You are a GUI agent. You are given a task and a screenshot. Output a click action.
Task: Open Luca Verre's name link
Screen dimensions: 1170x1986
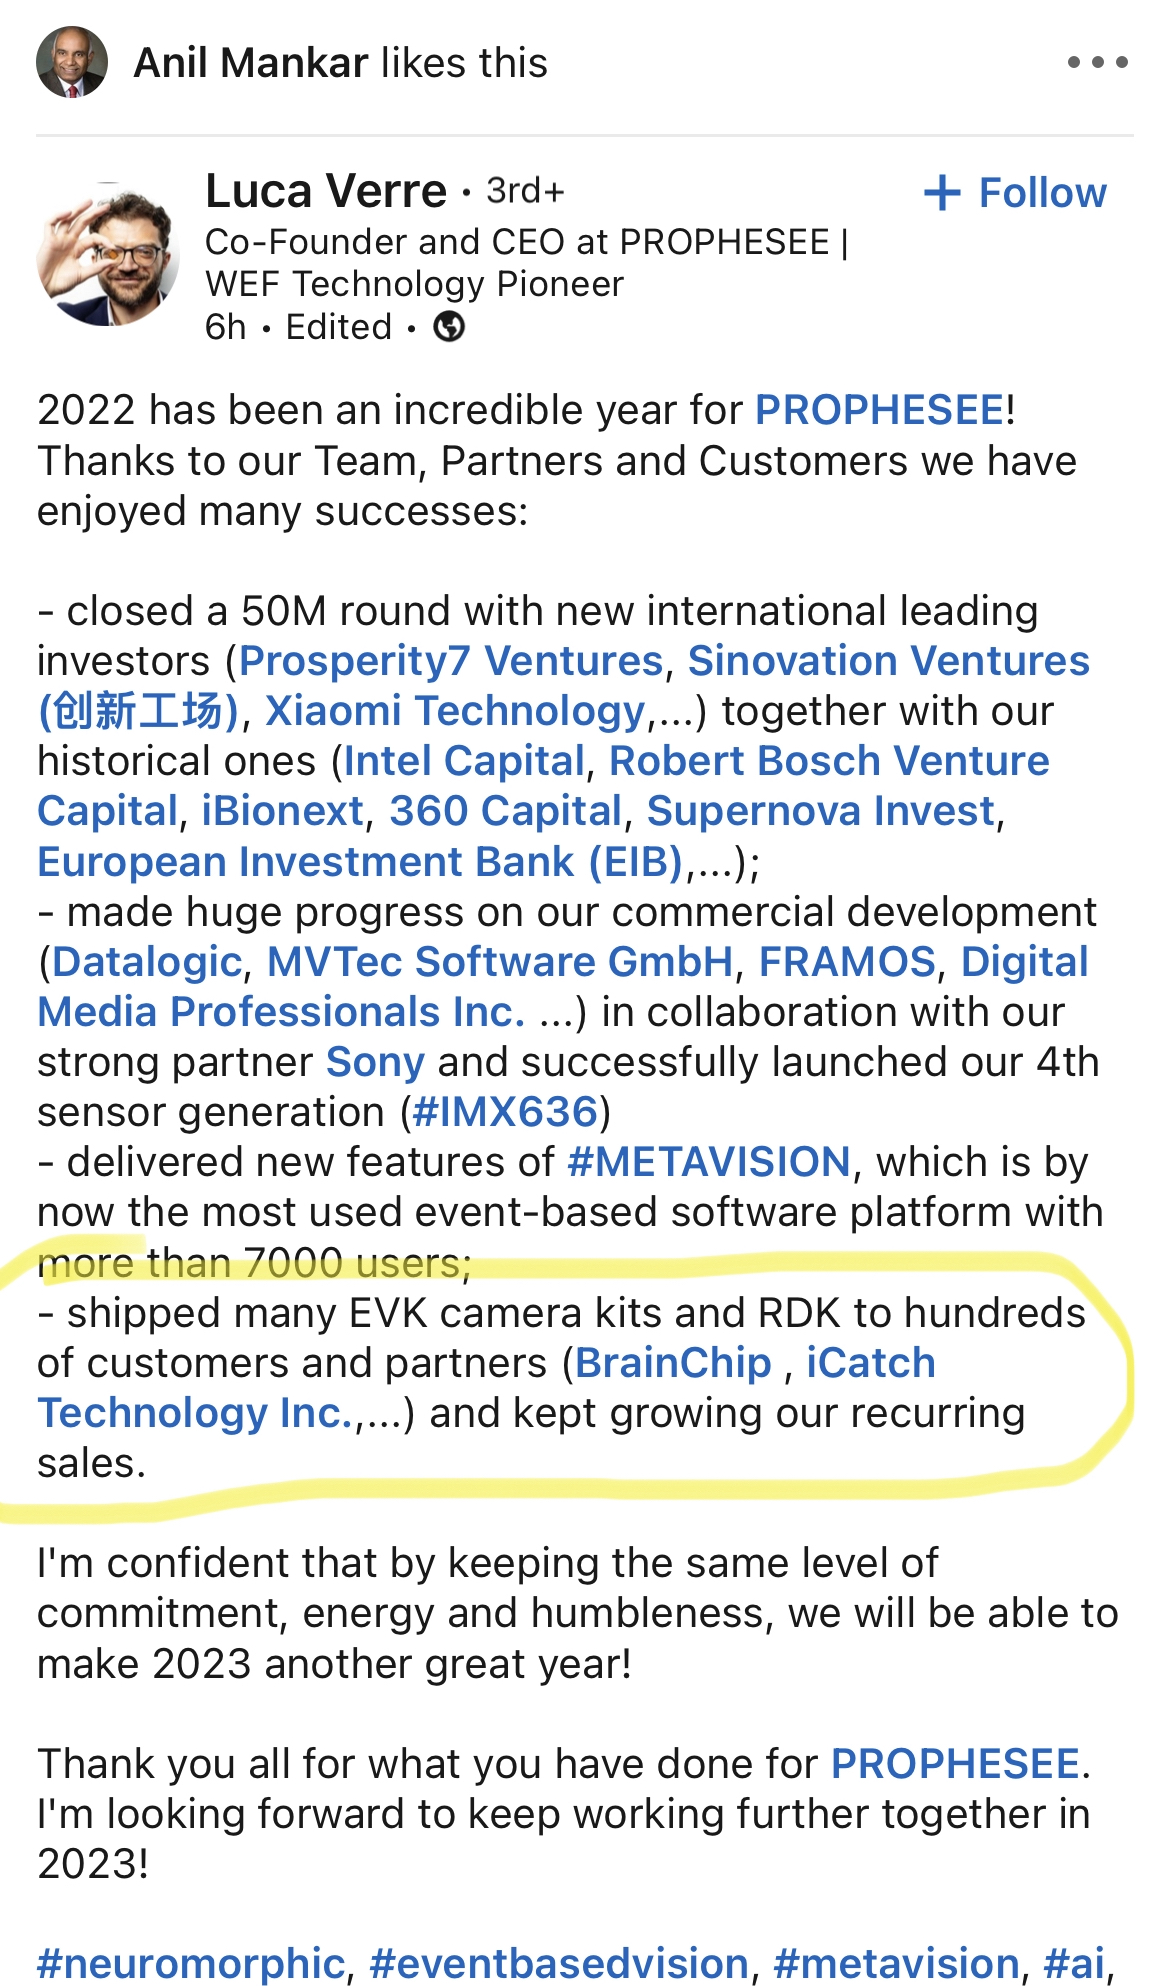[326, 191]
